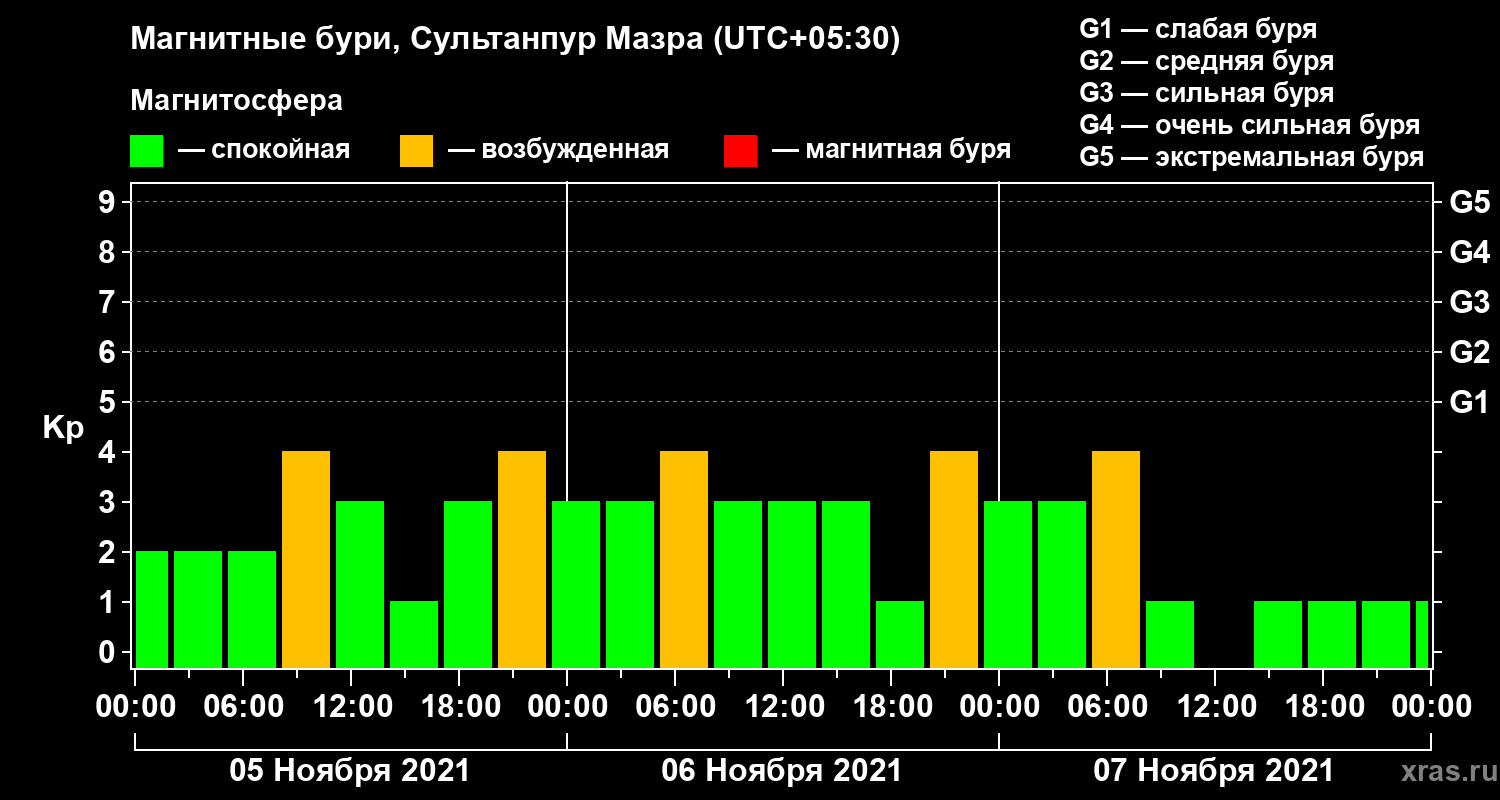Click the '07 Ноября 2021' date label
The width and height of the screenshot is (1500, 800).
pos(1213,771)
